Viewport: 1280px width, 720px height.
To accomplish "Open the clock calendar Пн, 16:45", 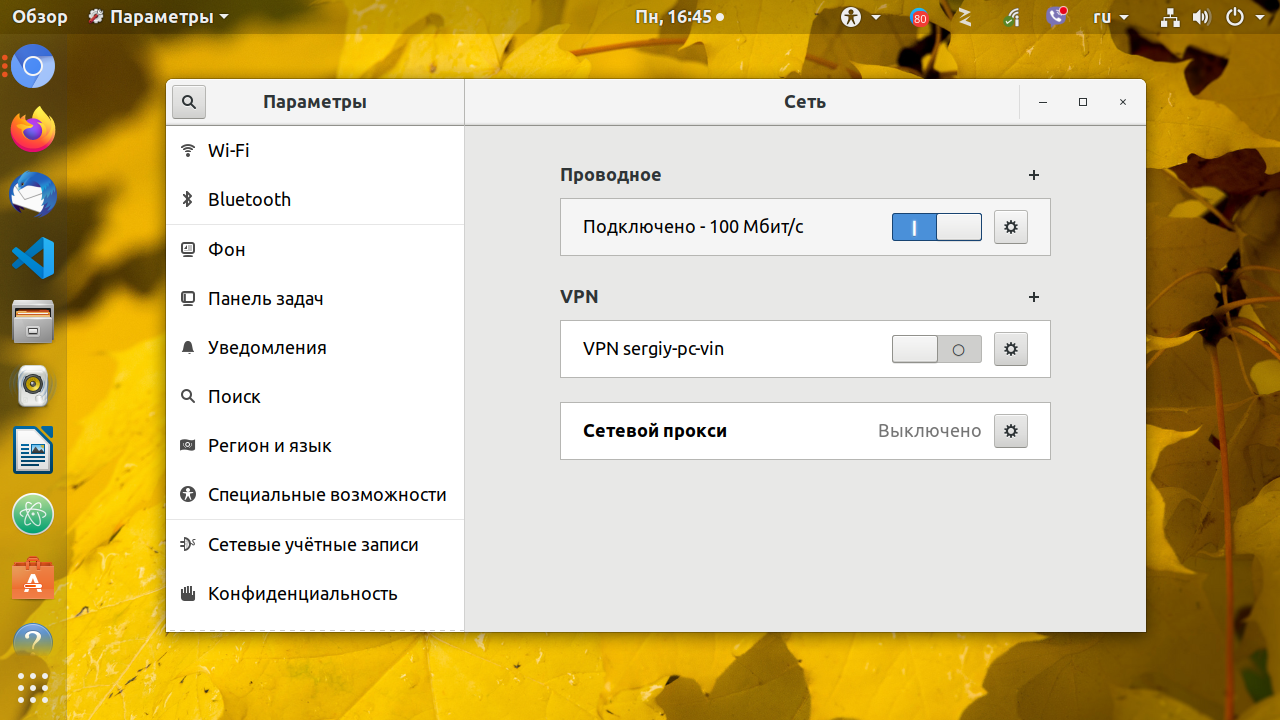I will [680, 17].
